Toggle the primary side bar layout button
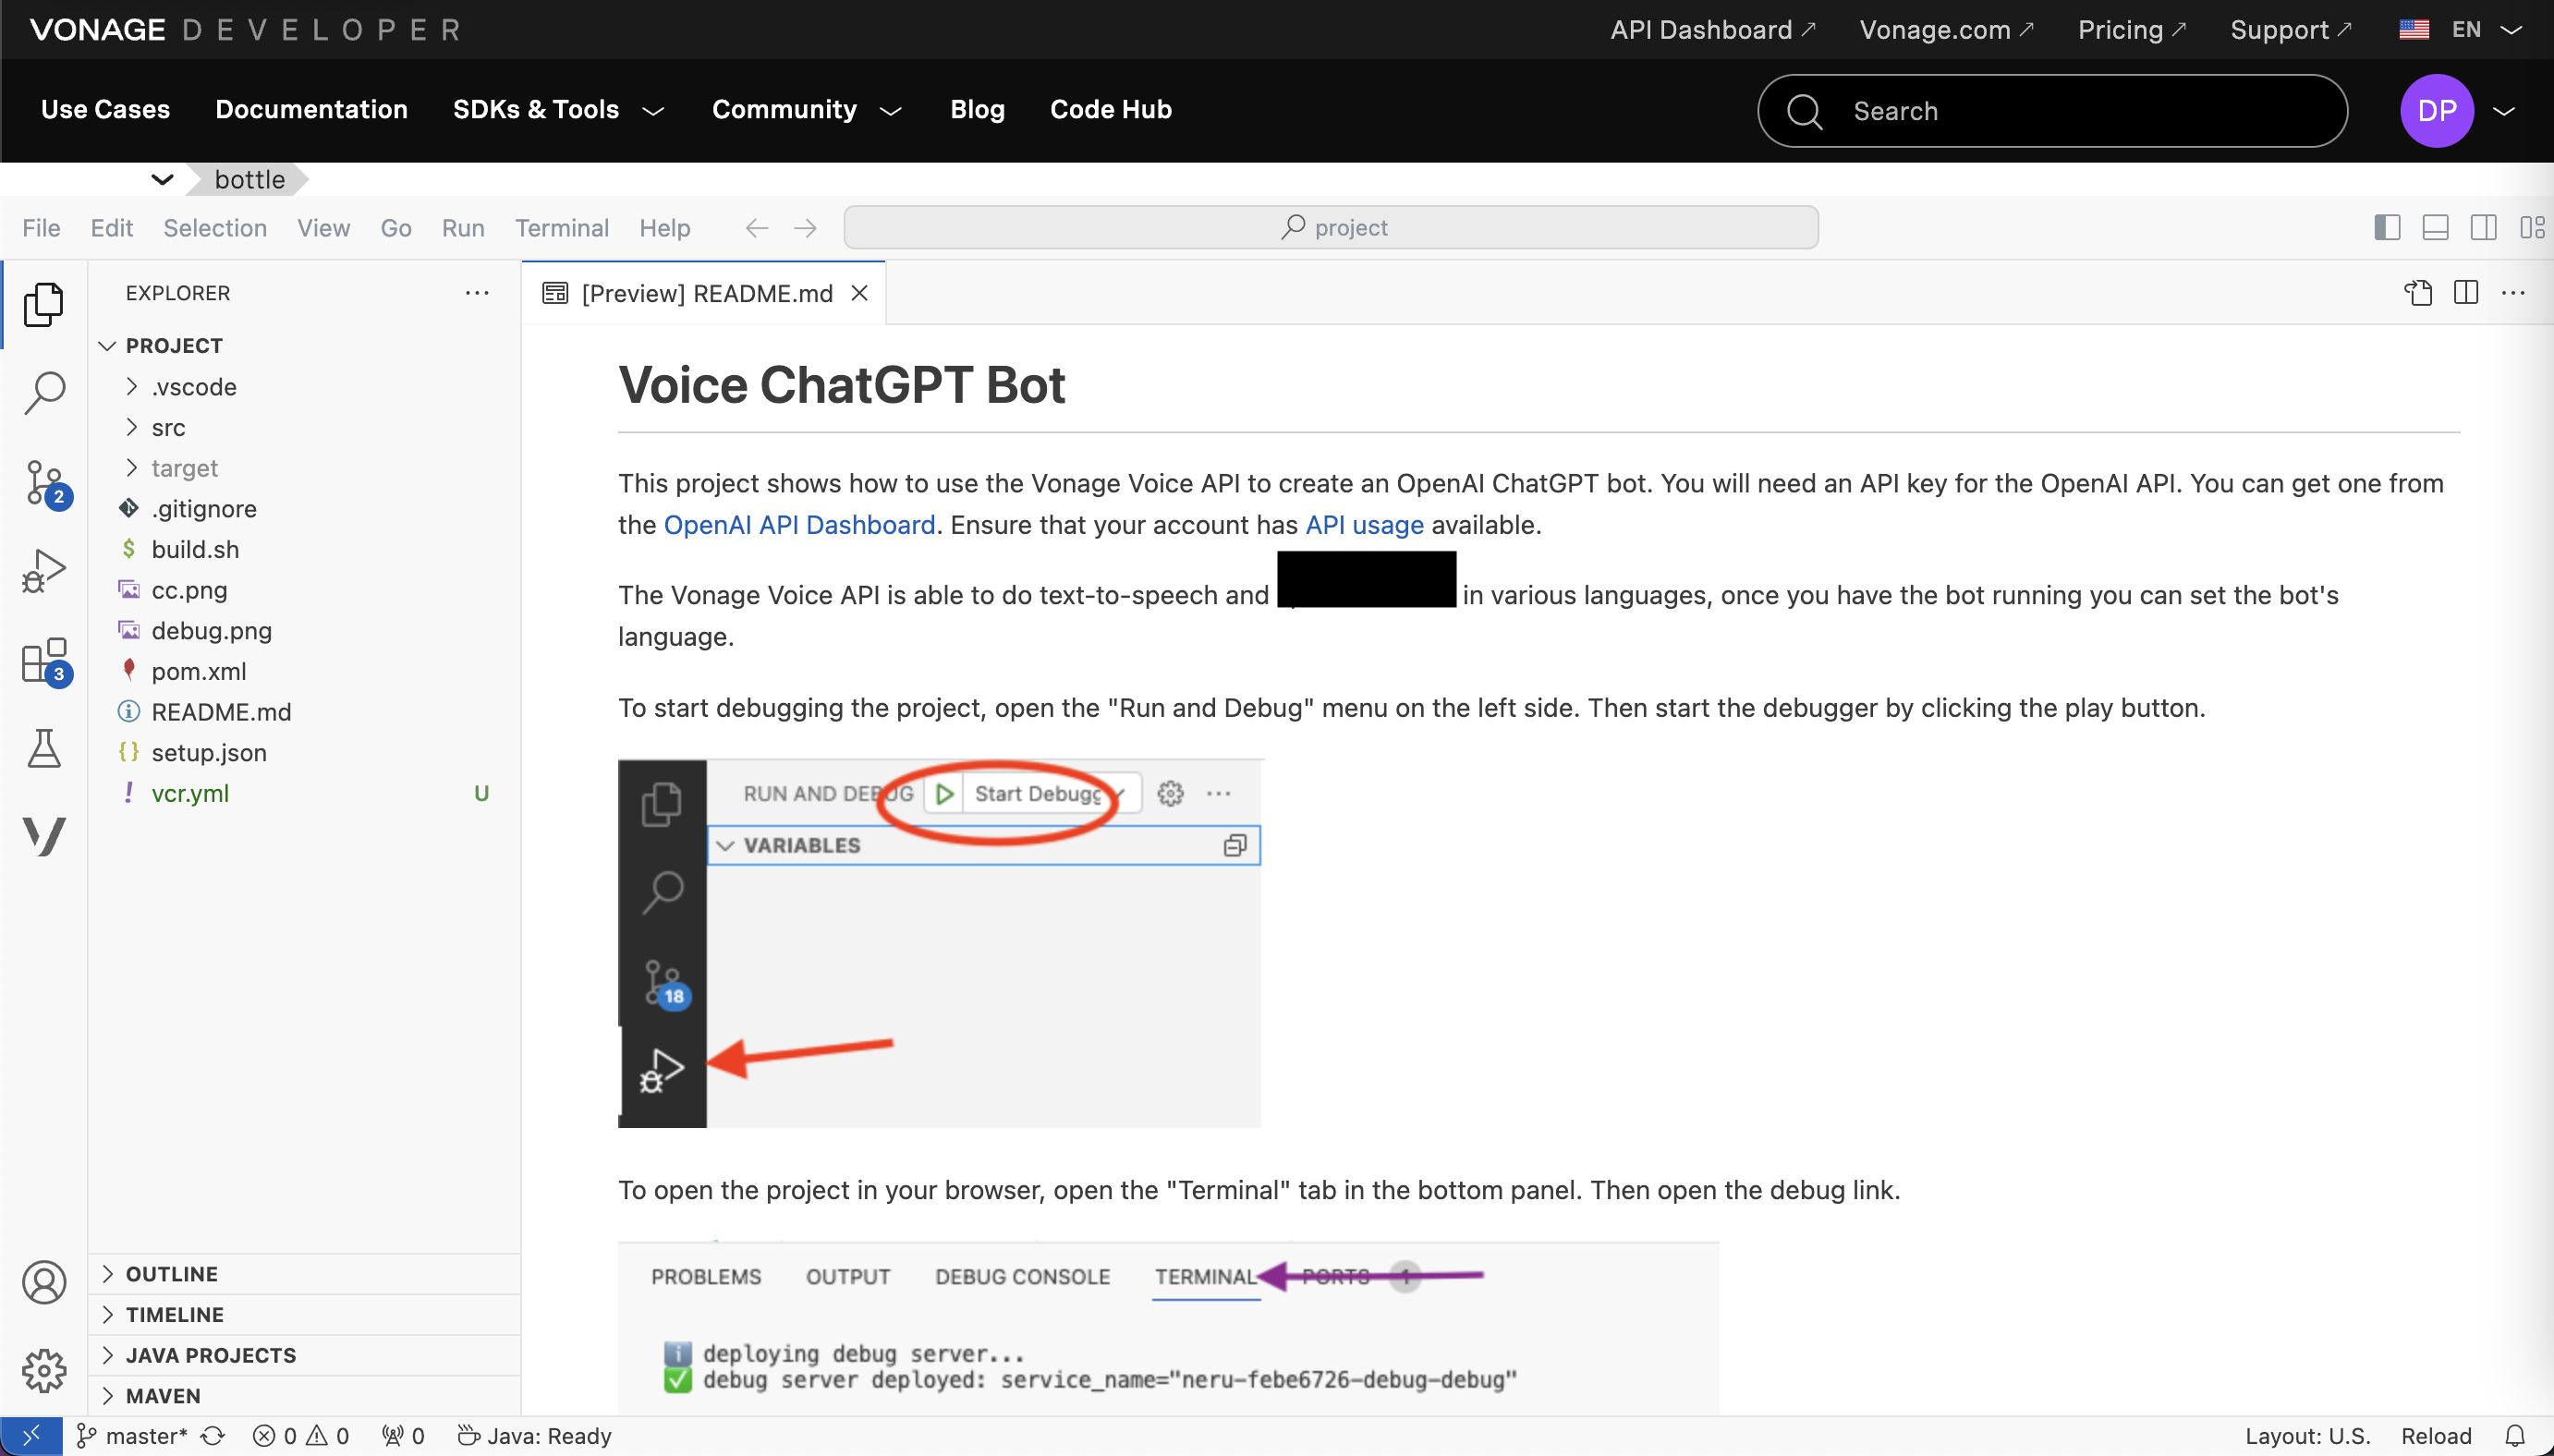This screenshot has width=2554, height=1456. tap(2387, 228)
